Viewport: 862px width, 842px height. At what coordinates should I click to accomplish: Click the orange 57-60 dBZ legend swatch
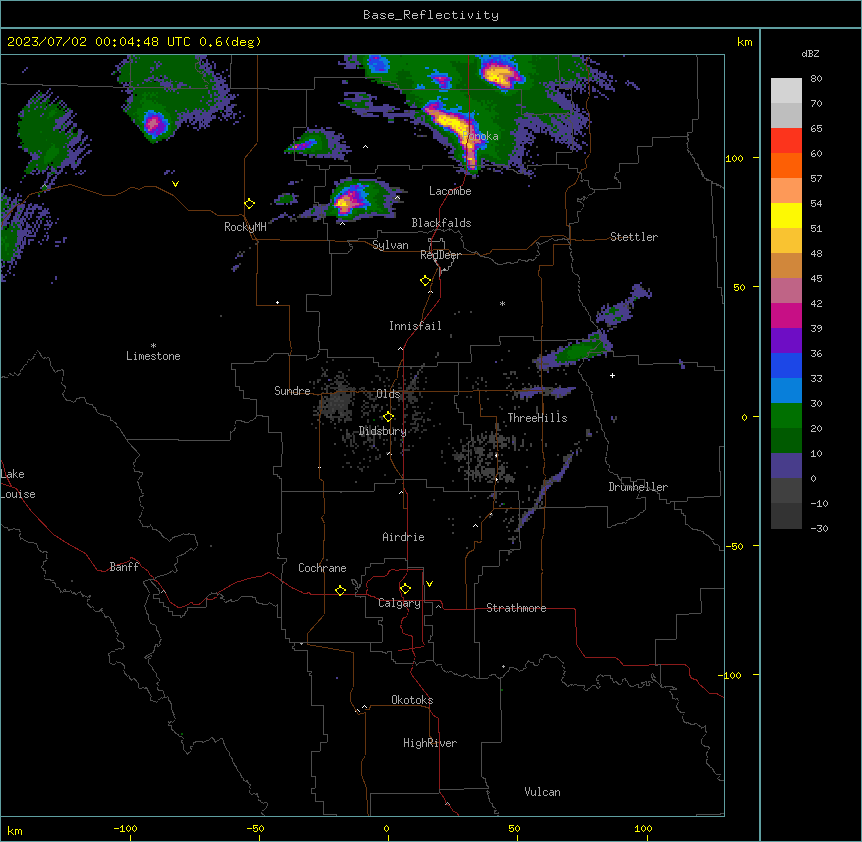click(786, 165)
